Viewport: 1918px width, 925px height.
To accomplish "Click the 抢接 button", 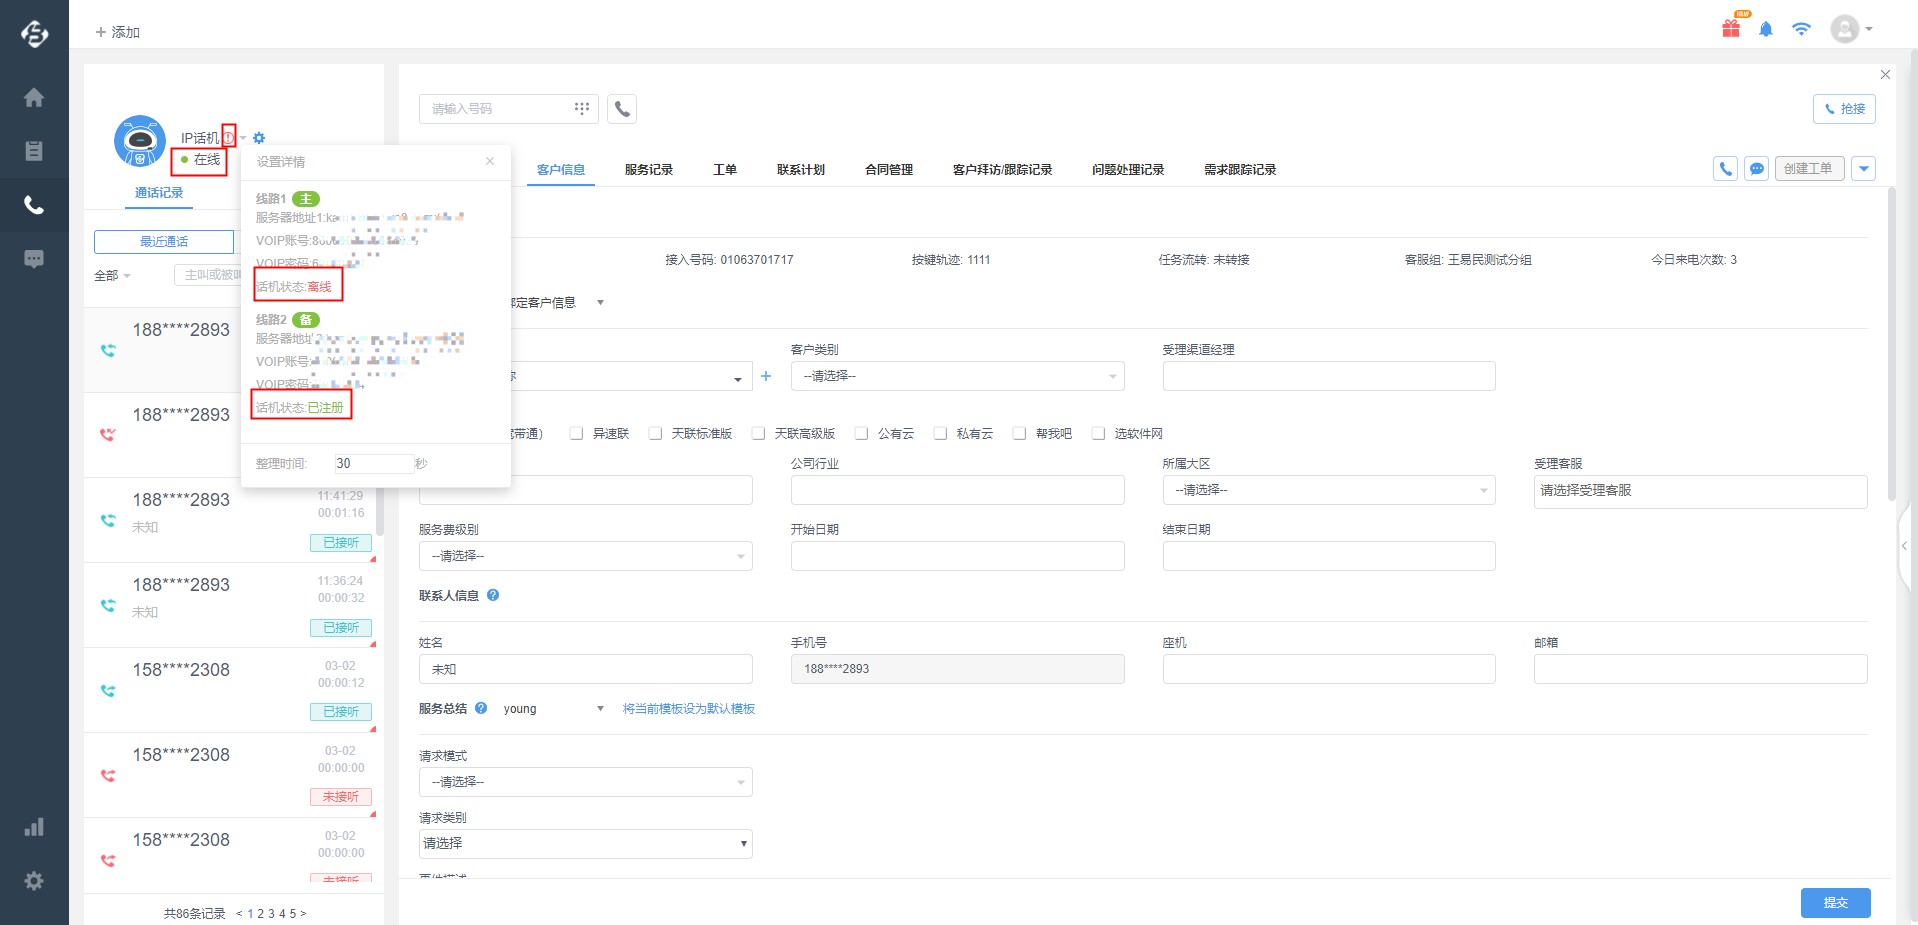I will pyautogui.click(x=1844, y=109).
